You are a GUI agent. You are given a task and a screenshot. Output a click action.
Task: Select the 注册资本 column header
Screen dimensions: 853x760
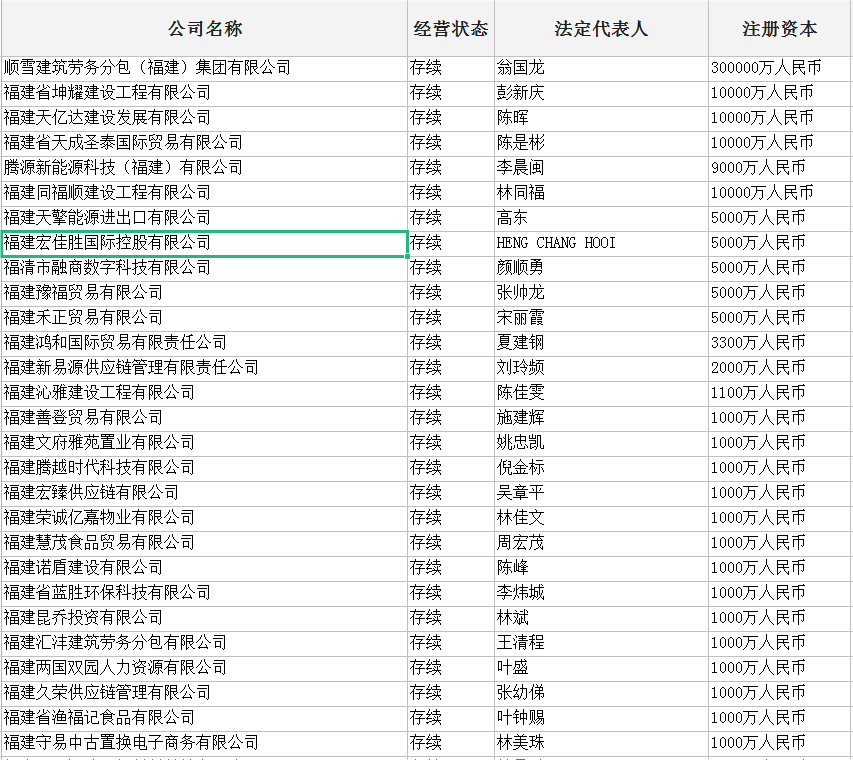[x=780, y=28]
